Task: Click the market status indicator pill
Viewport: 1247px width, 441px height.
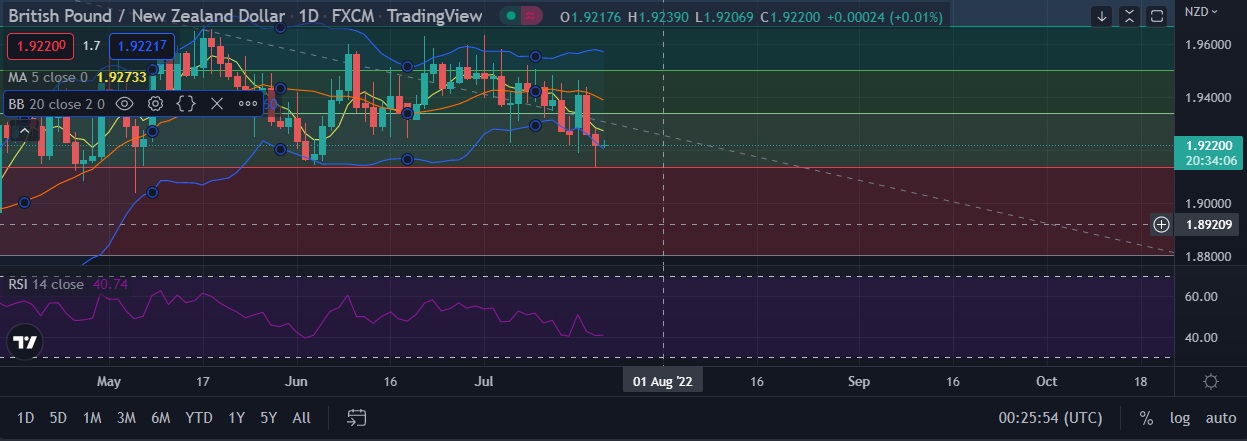Action: 522,16
